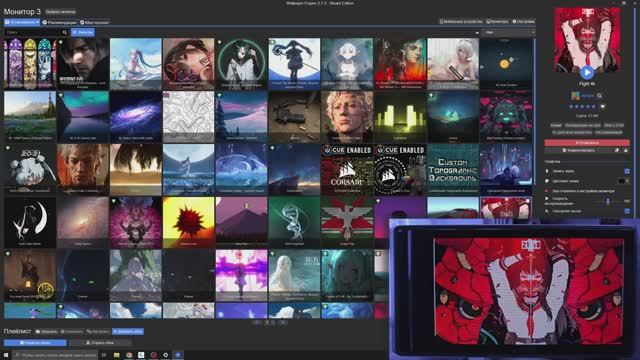Viewport: 640px width, 360px height.
Task: Click the magnifier icon next to the author name
Action: point(599,96)
